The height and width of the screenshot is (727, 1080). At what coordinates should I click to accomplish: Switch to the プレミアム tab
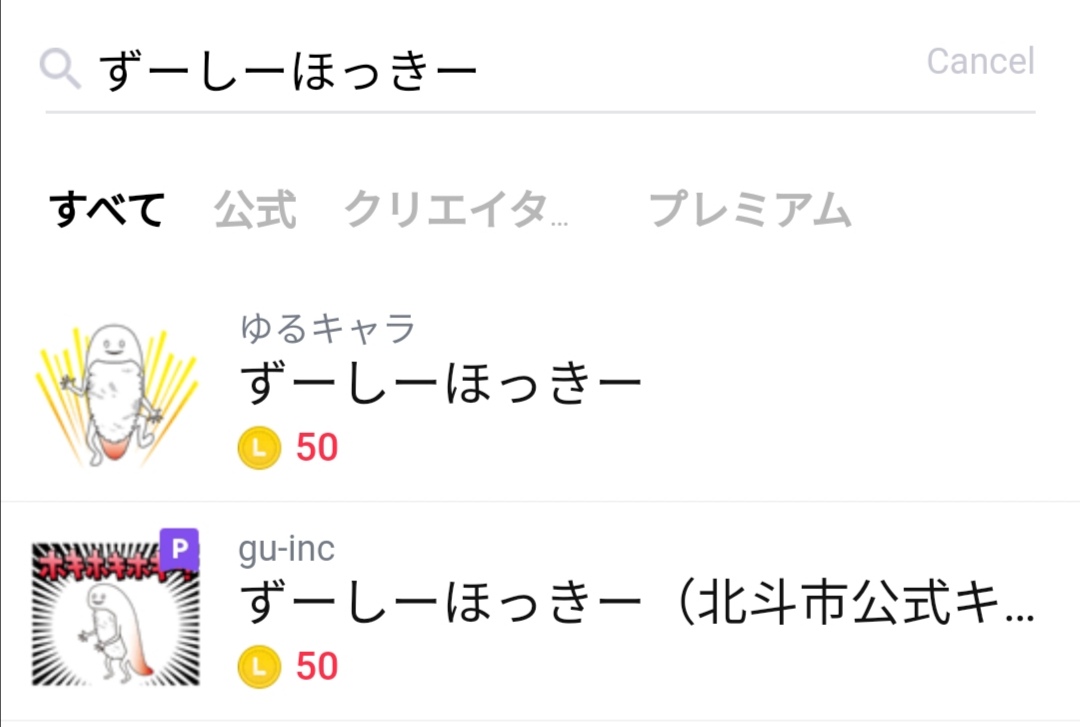point(750,209)
